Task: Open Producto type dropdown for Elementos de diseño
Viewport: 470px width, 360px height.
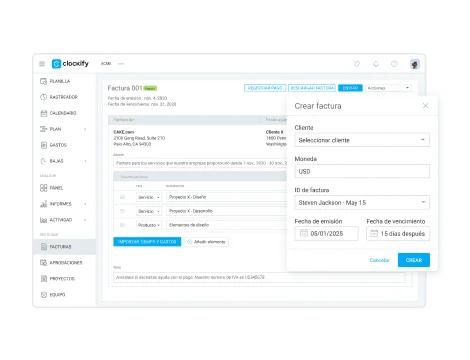Action: 149,225
